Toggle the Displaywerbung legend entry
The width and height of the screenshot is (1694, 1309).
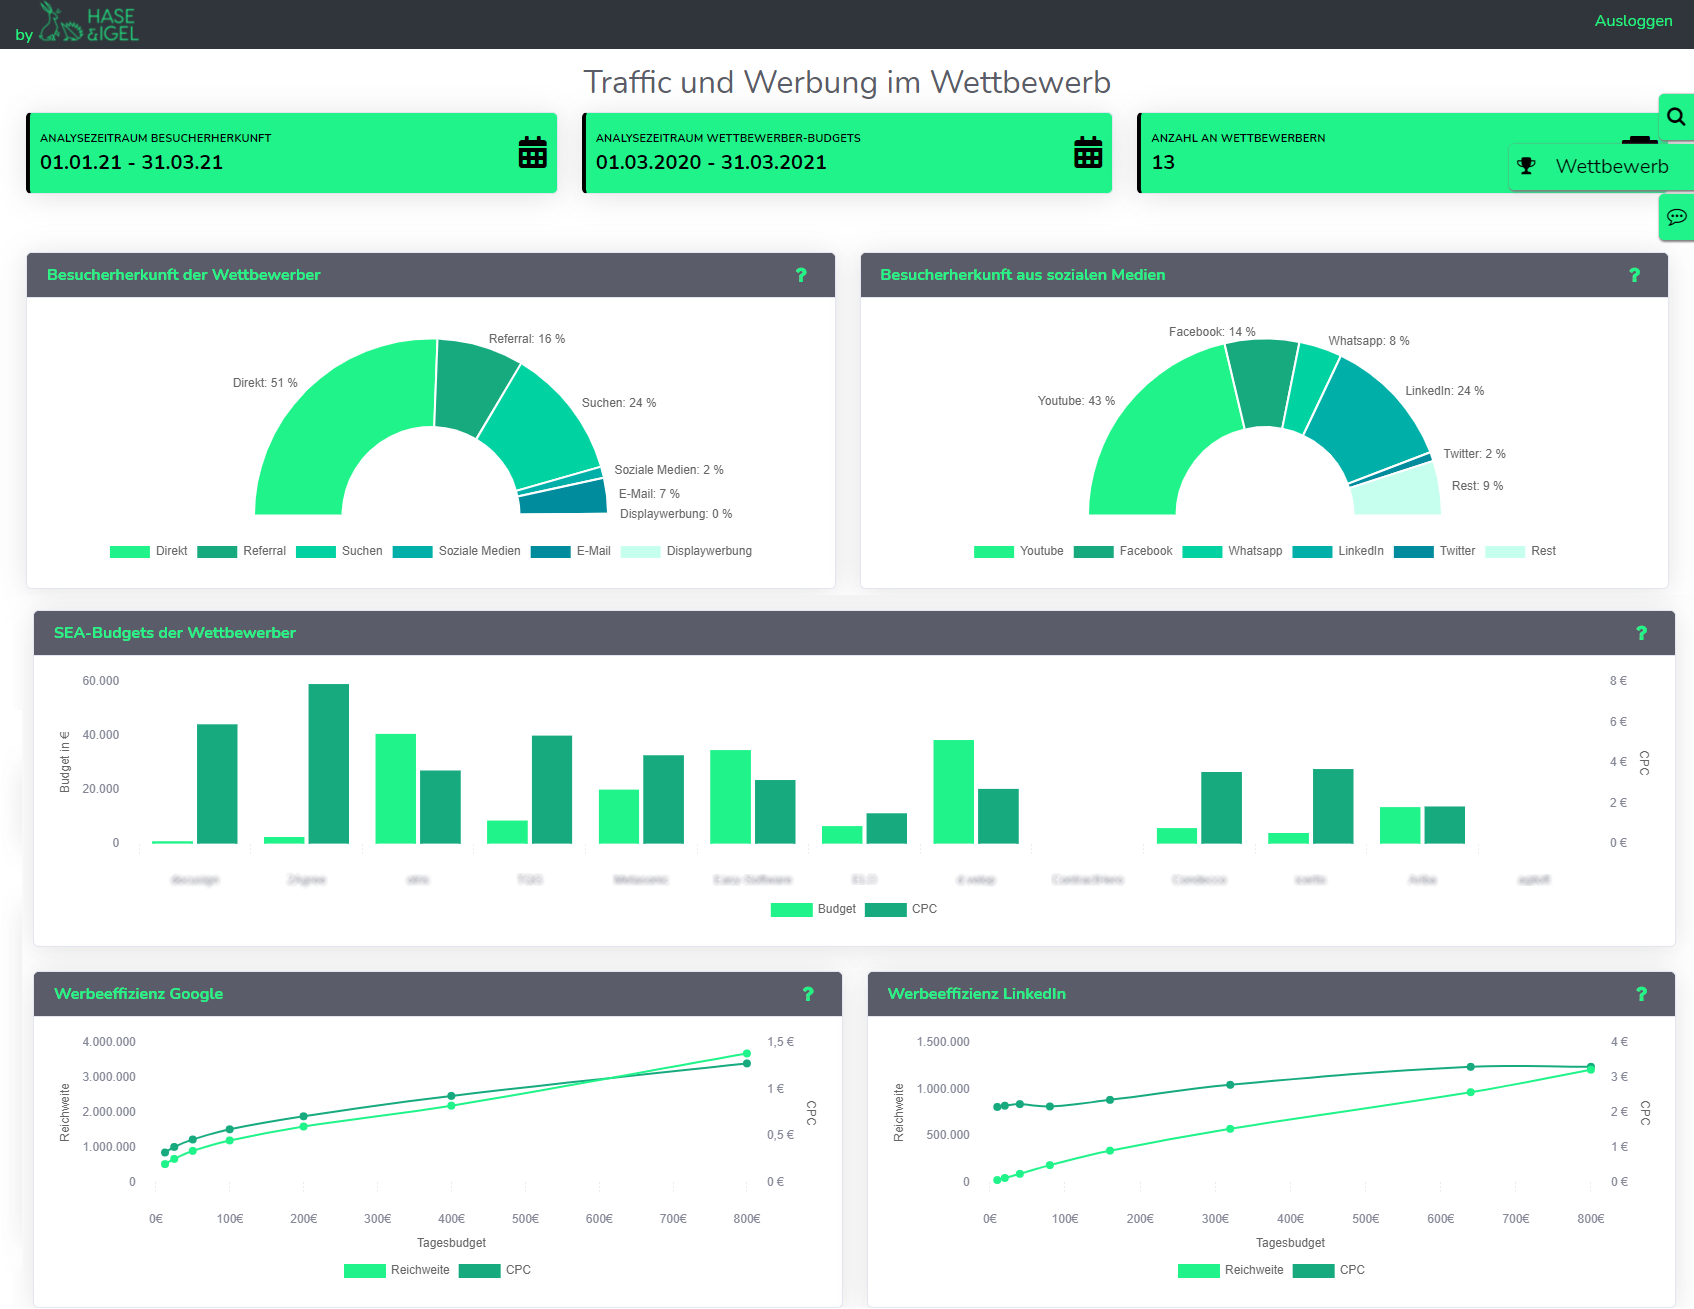(x=687, y=551)
